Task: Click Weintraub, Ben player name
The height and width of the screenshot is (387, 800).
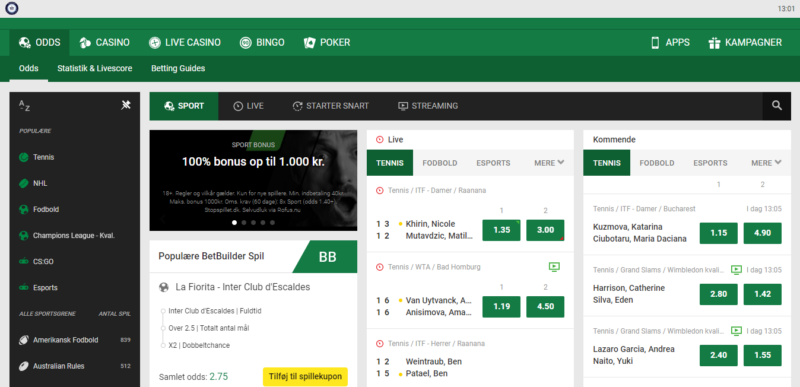Action: [434, 362]
